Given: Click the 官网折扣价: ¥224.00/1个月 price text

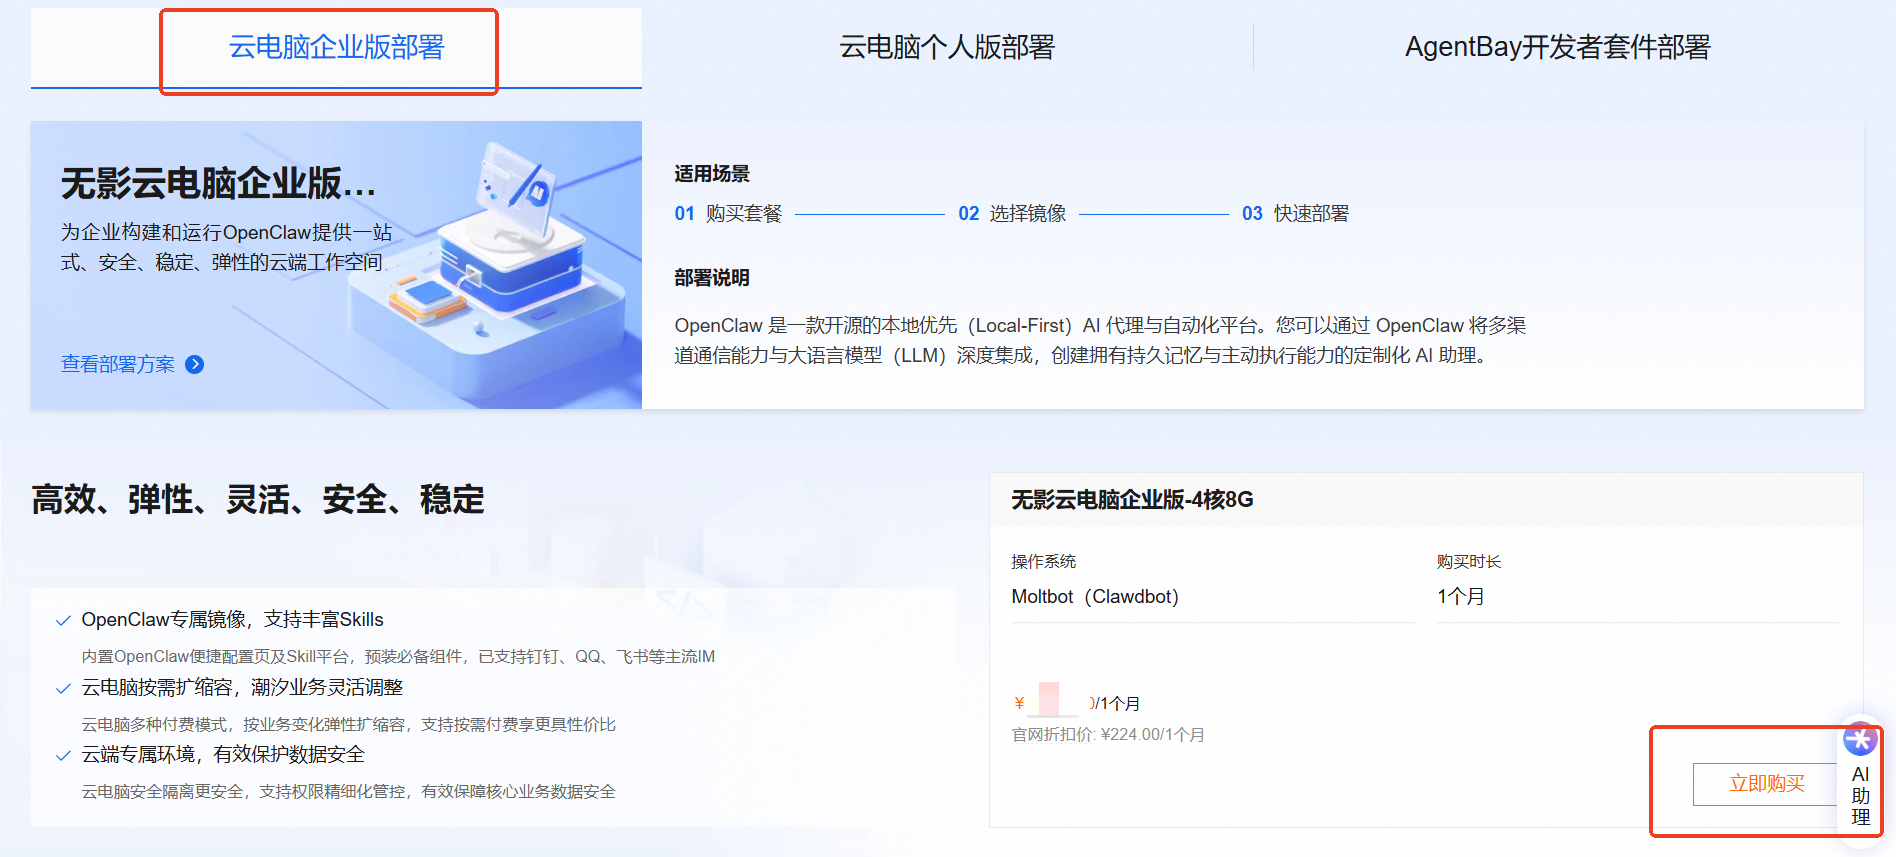Looking at the screenshot, I should [1108, 735].
